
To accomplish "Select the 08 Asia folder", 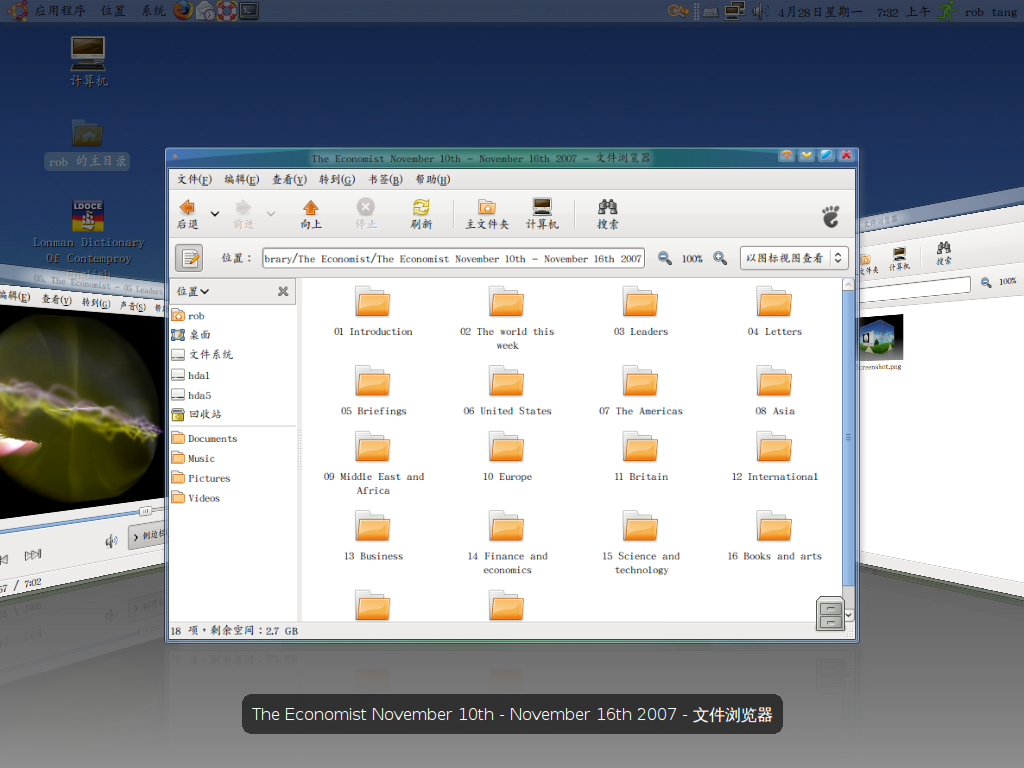I will (x=775, y=391).
